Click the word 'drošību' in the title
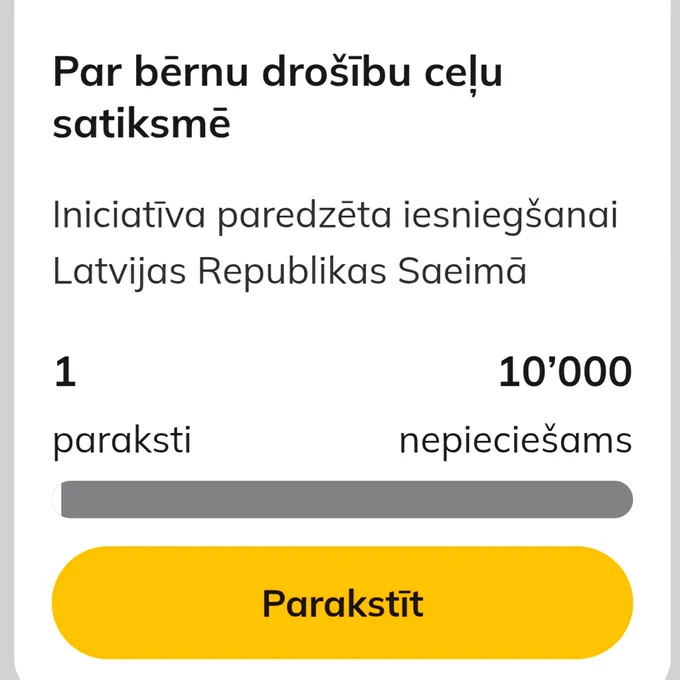 337,72
